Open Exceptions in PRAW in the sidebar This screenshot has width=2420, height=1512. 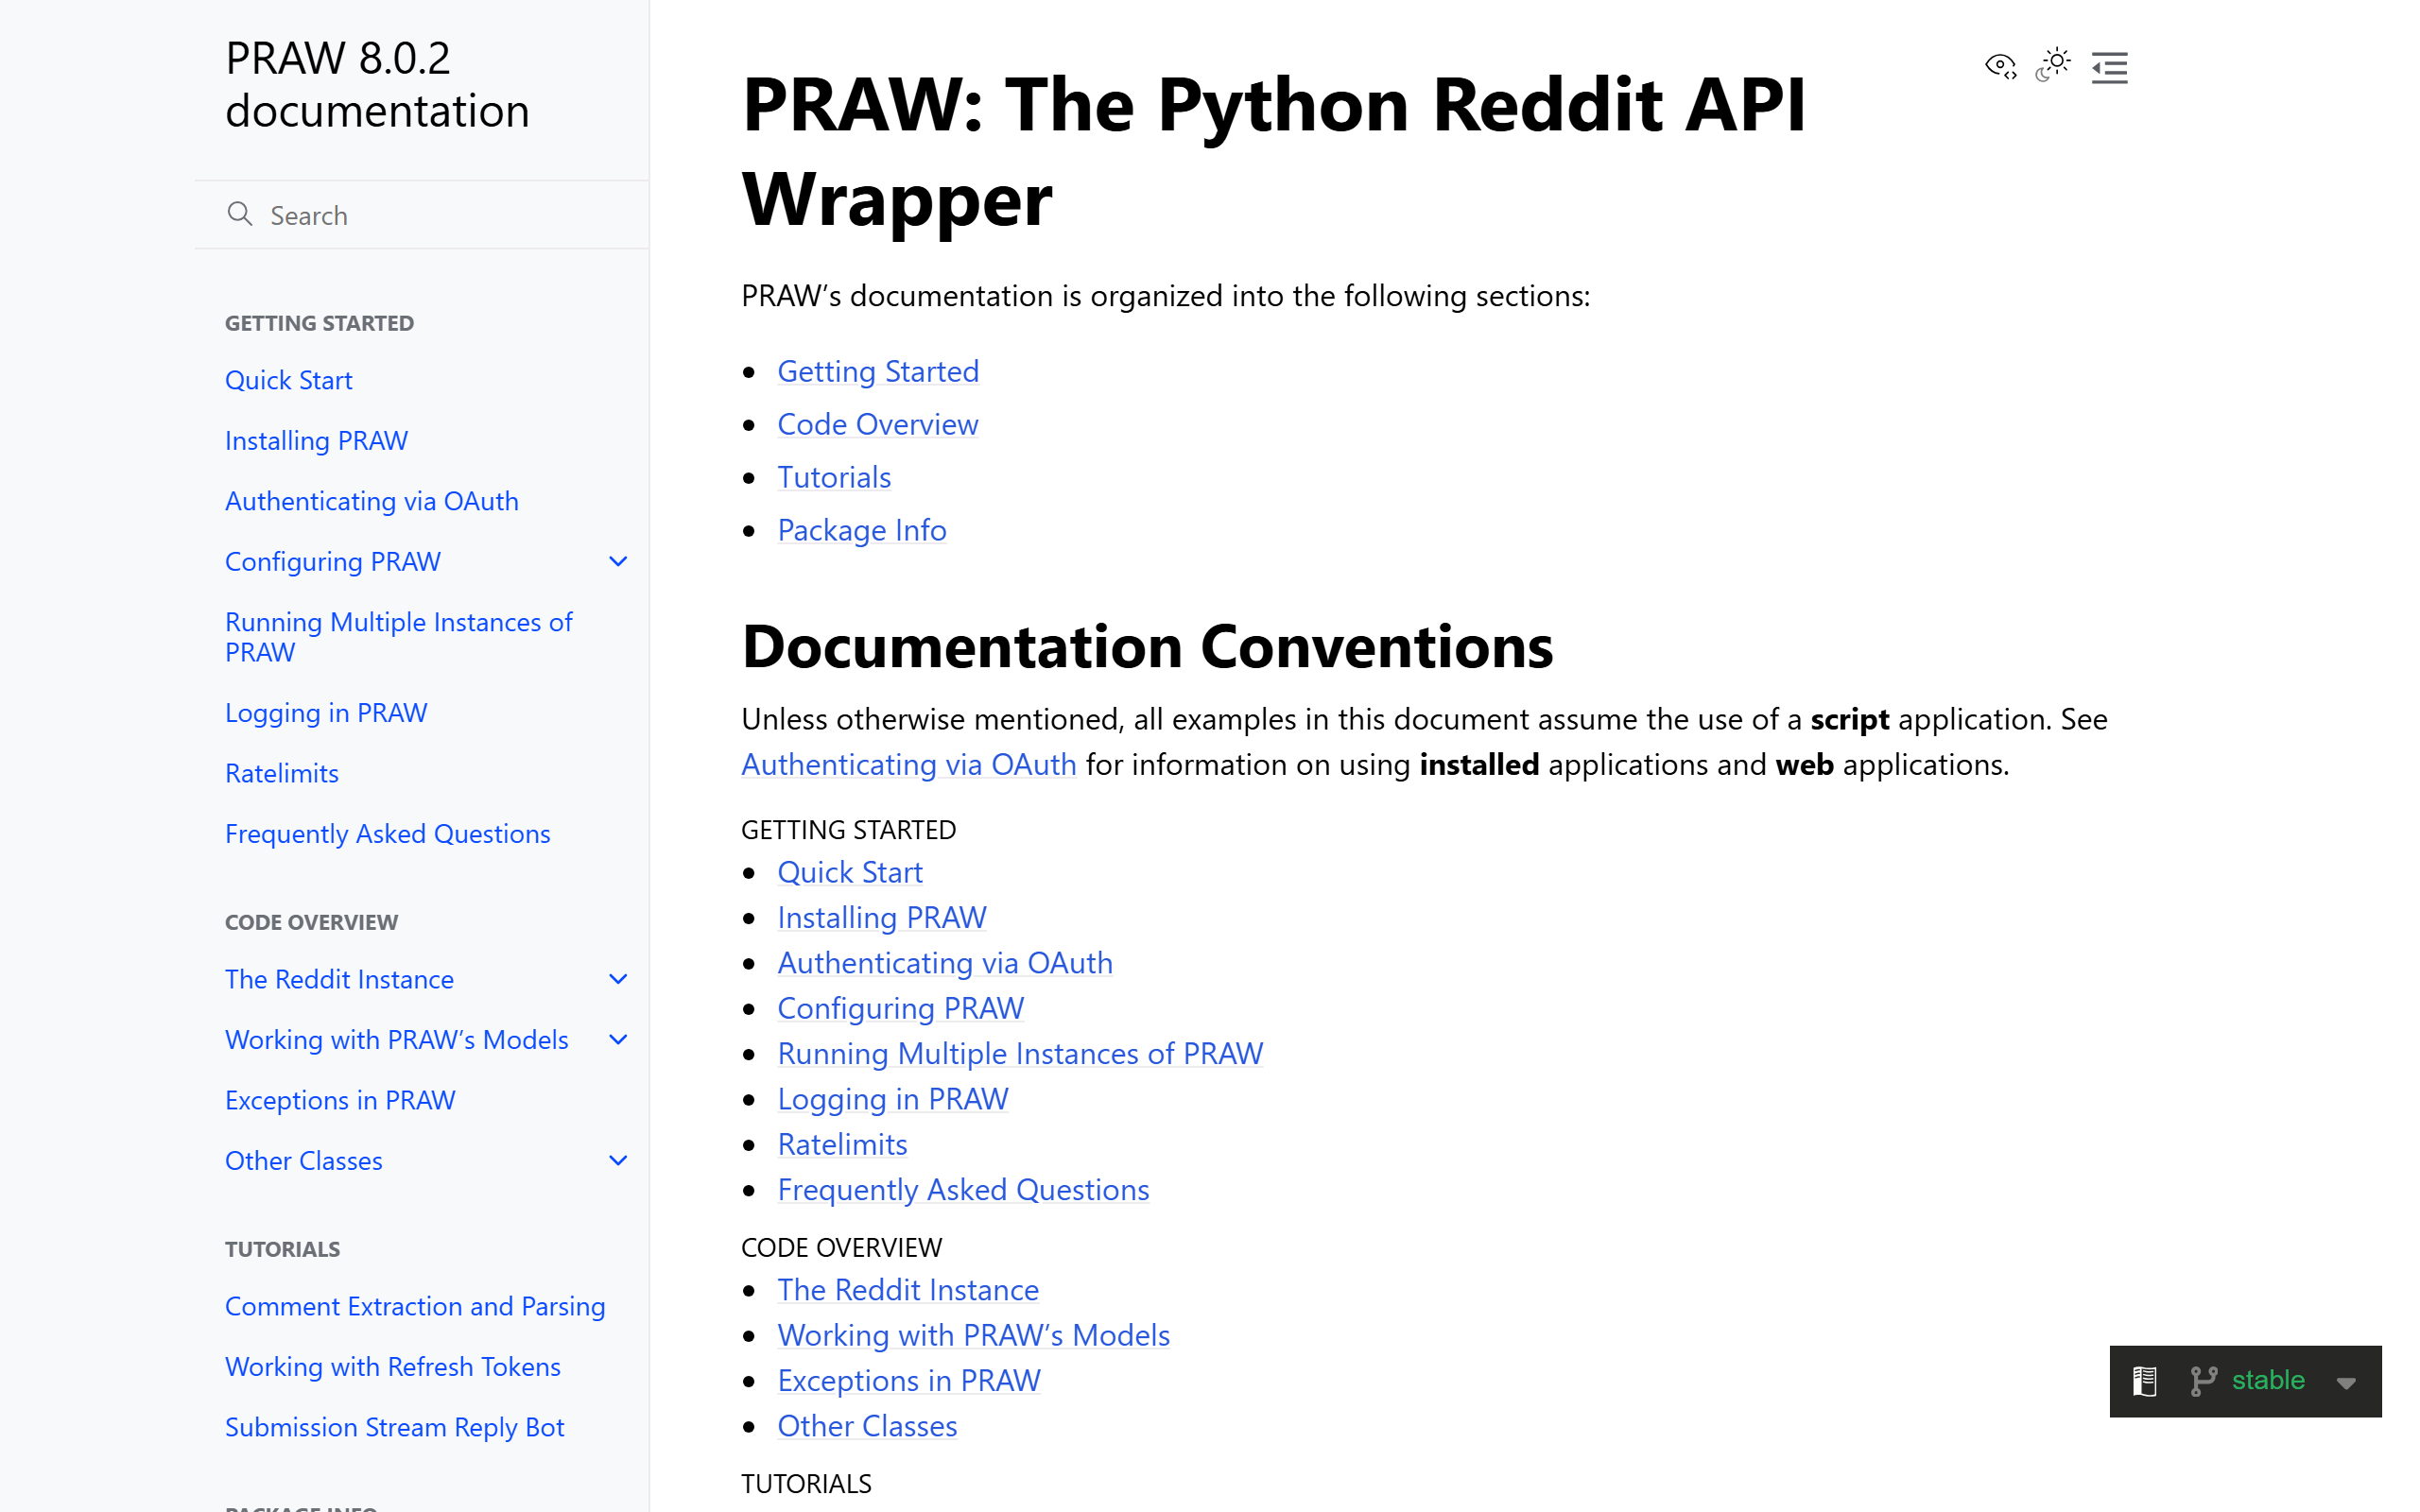[340, 1100]
